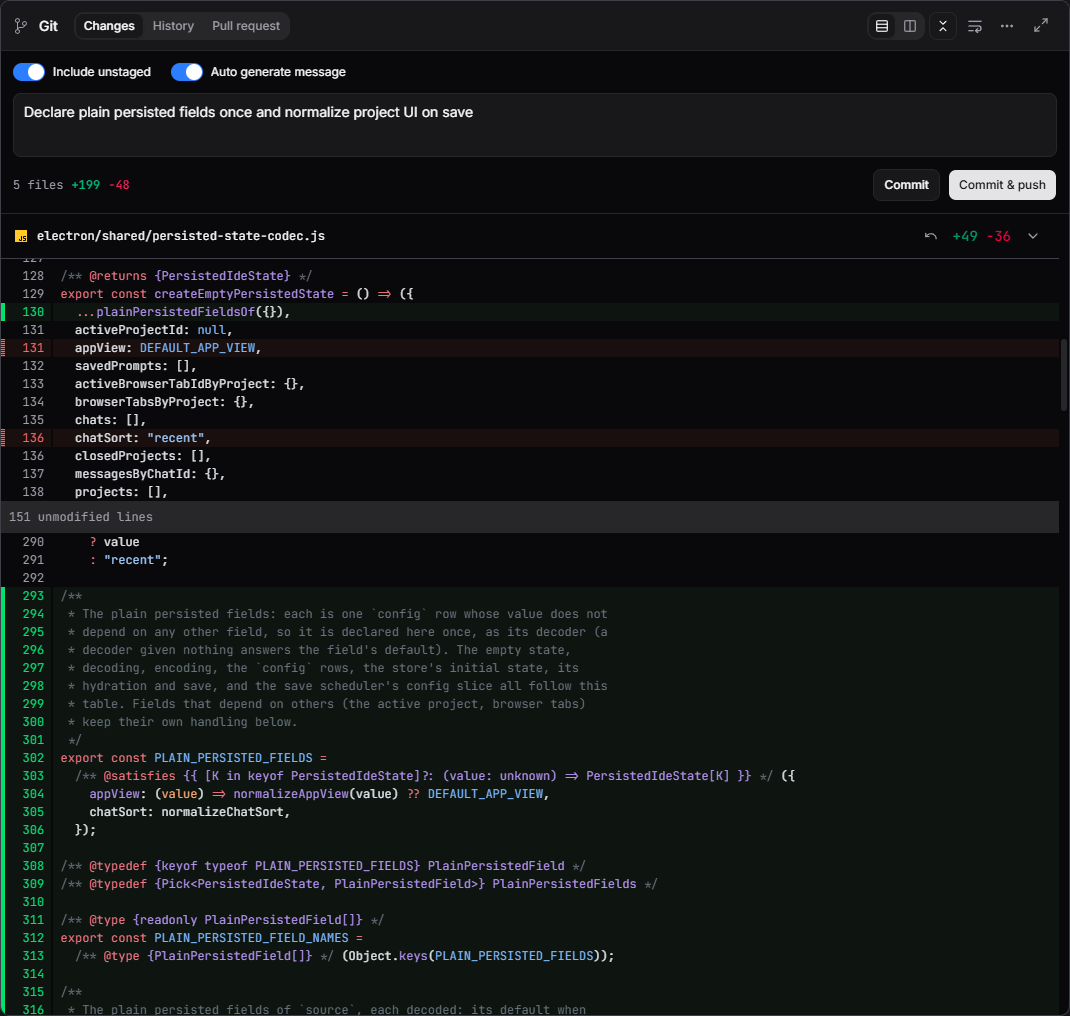Click removed line number 131

click(33, 348)
